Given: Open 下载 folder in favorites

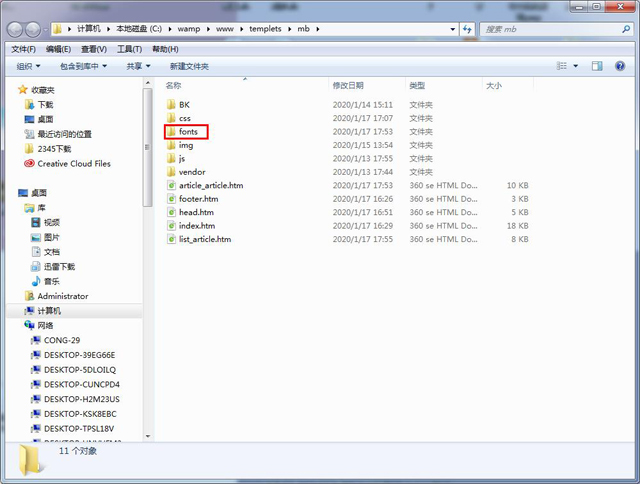Looking at the screenshot, I should tap(39, 104).
